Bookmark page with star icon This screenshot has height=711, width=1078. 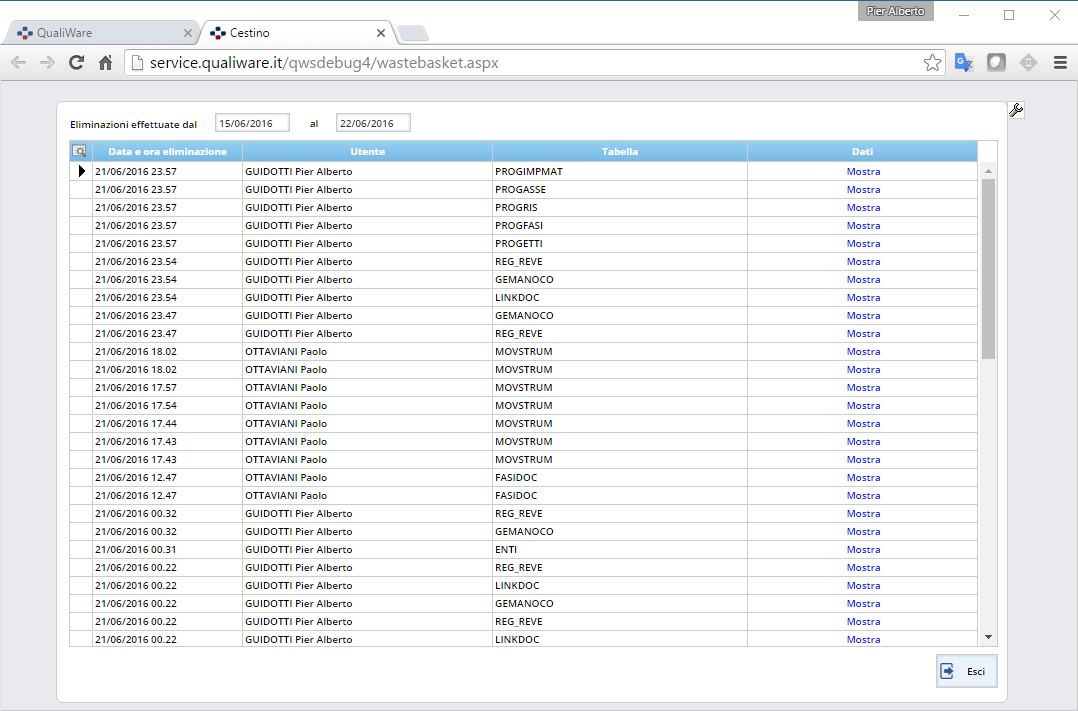tap(932, 63)
